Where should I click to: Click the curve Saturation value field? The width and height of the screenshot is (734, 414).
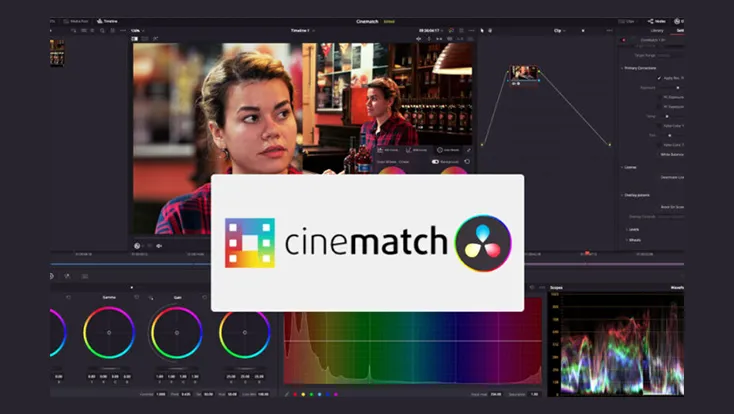tap(534, 394)
